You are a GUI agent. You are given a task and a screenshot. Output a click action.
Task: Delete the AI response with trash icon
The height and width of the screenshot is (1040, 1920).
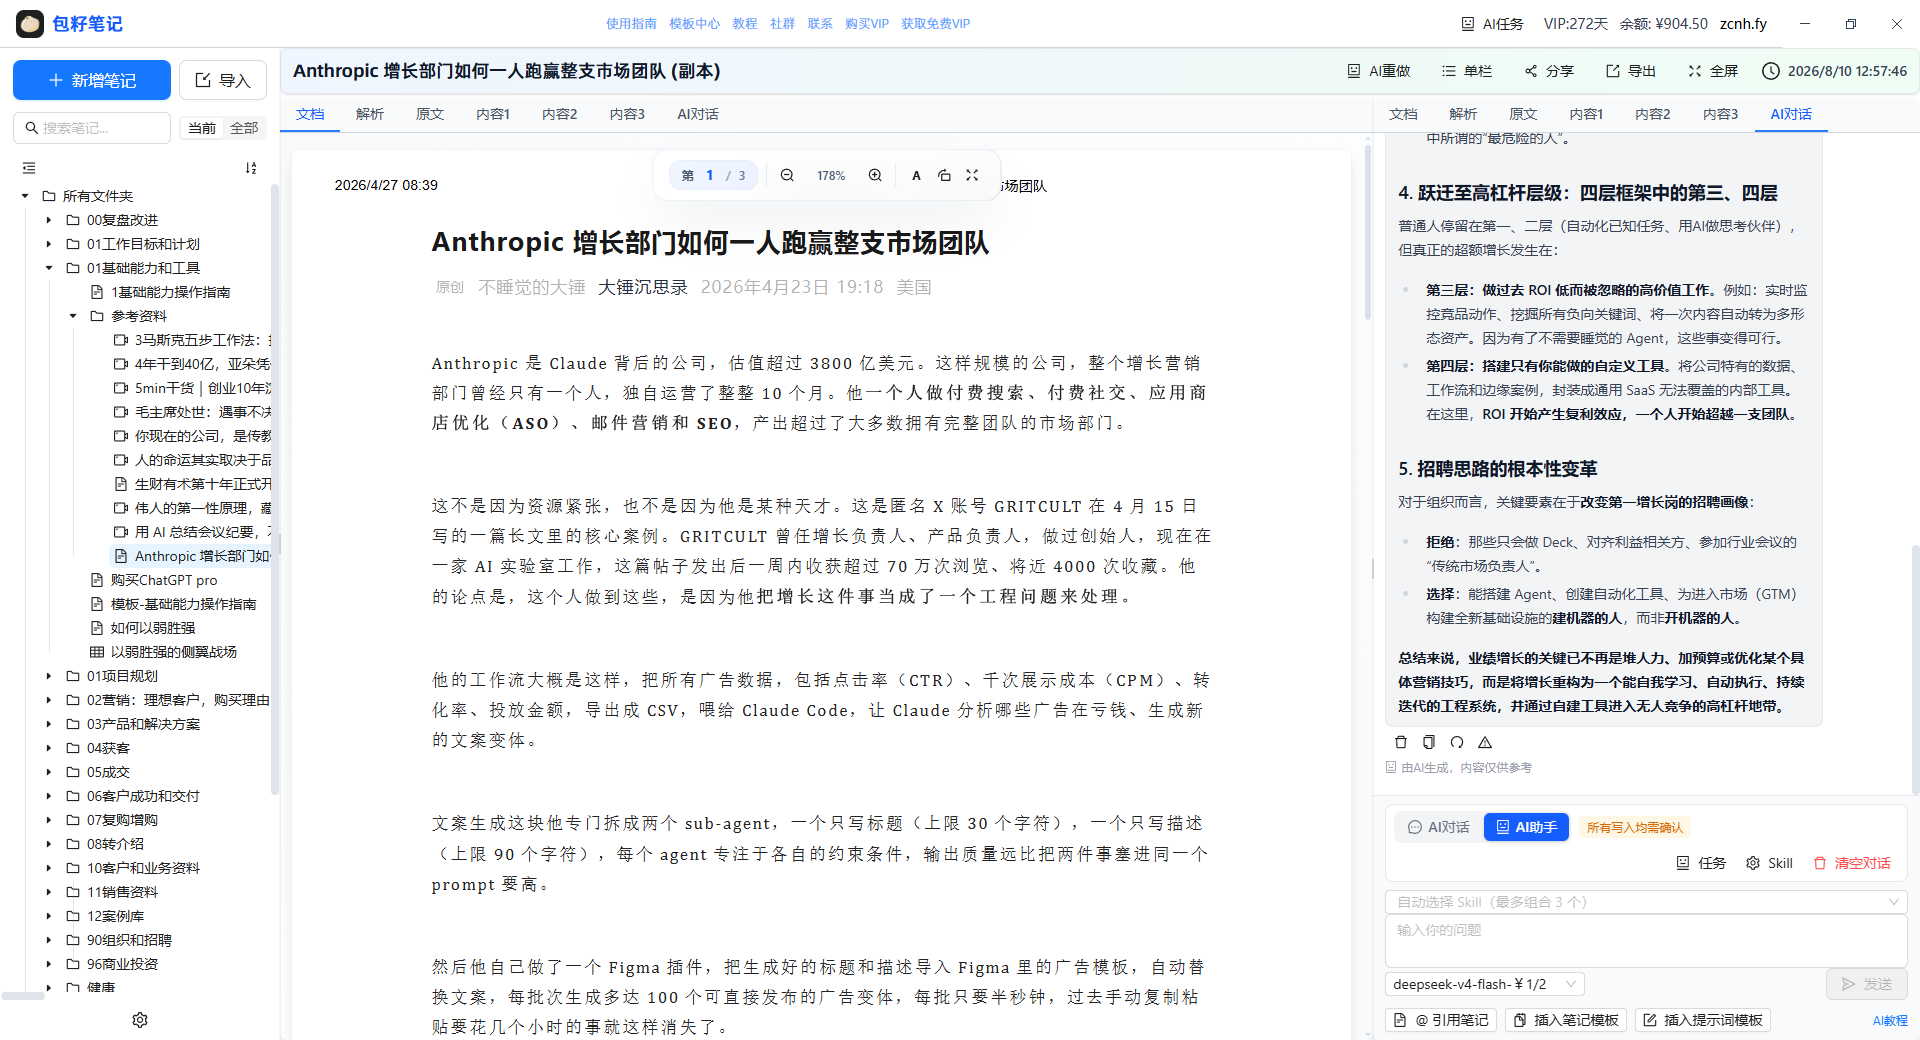1401,742
